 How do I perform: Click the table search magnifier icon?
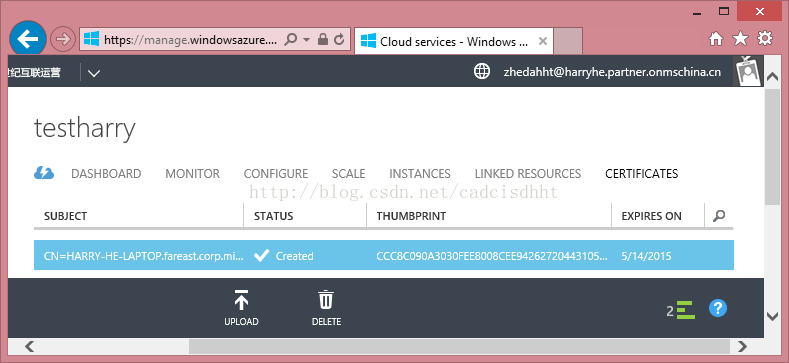click(x=720, y=216)
